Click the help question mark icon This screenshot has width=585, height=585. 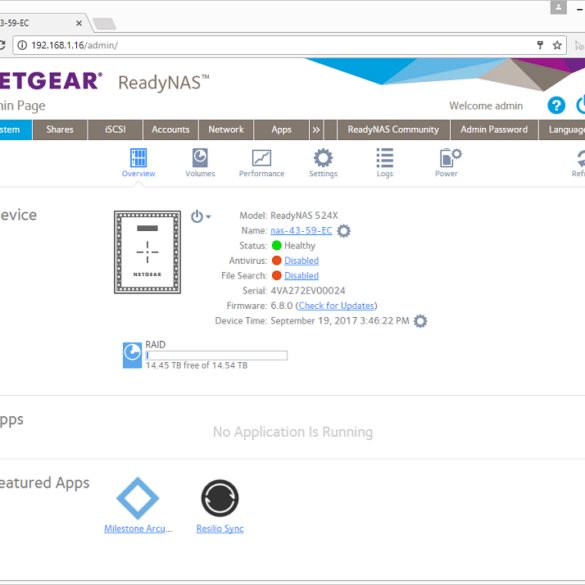point(556,105)
